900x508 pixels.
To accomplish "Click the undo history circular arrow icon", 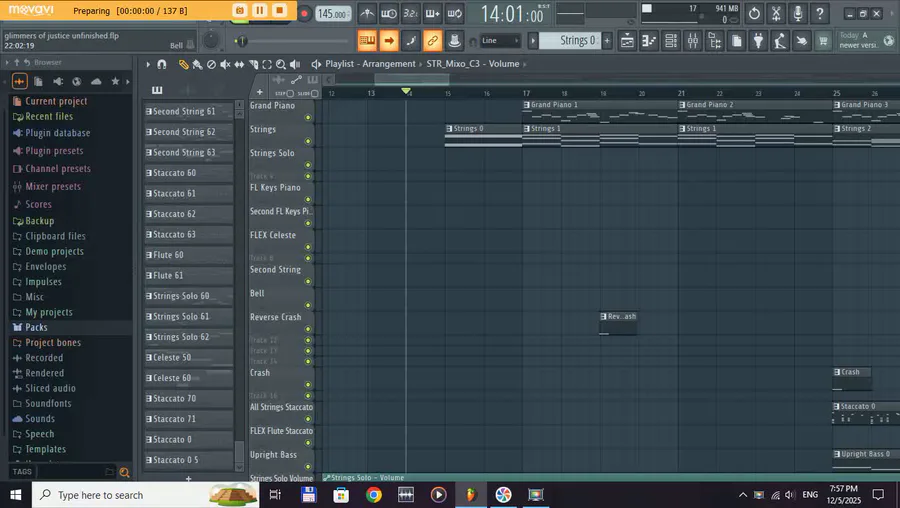I will (754, 13).
